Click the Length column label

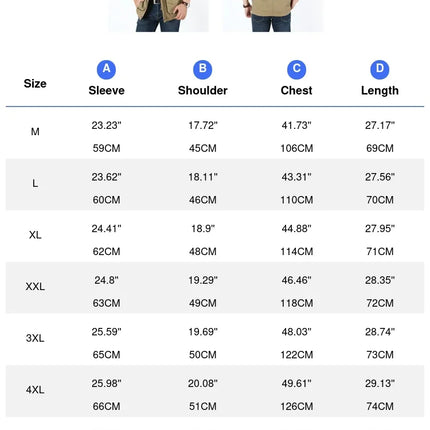point(380,91)
